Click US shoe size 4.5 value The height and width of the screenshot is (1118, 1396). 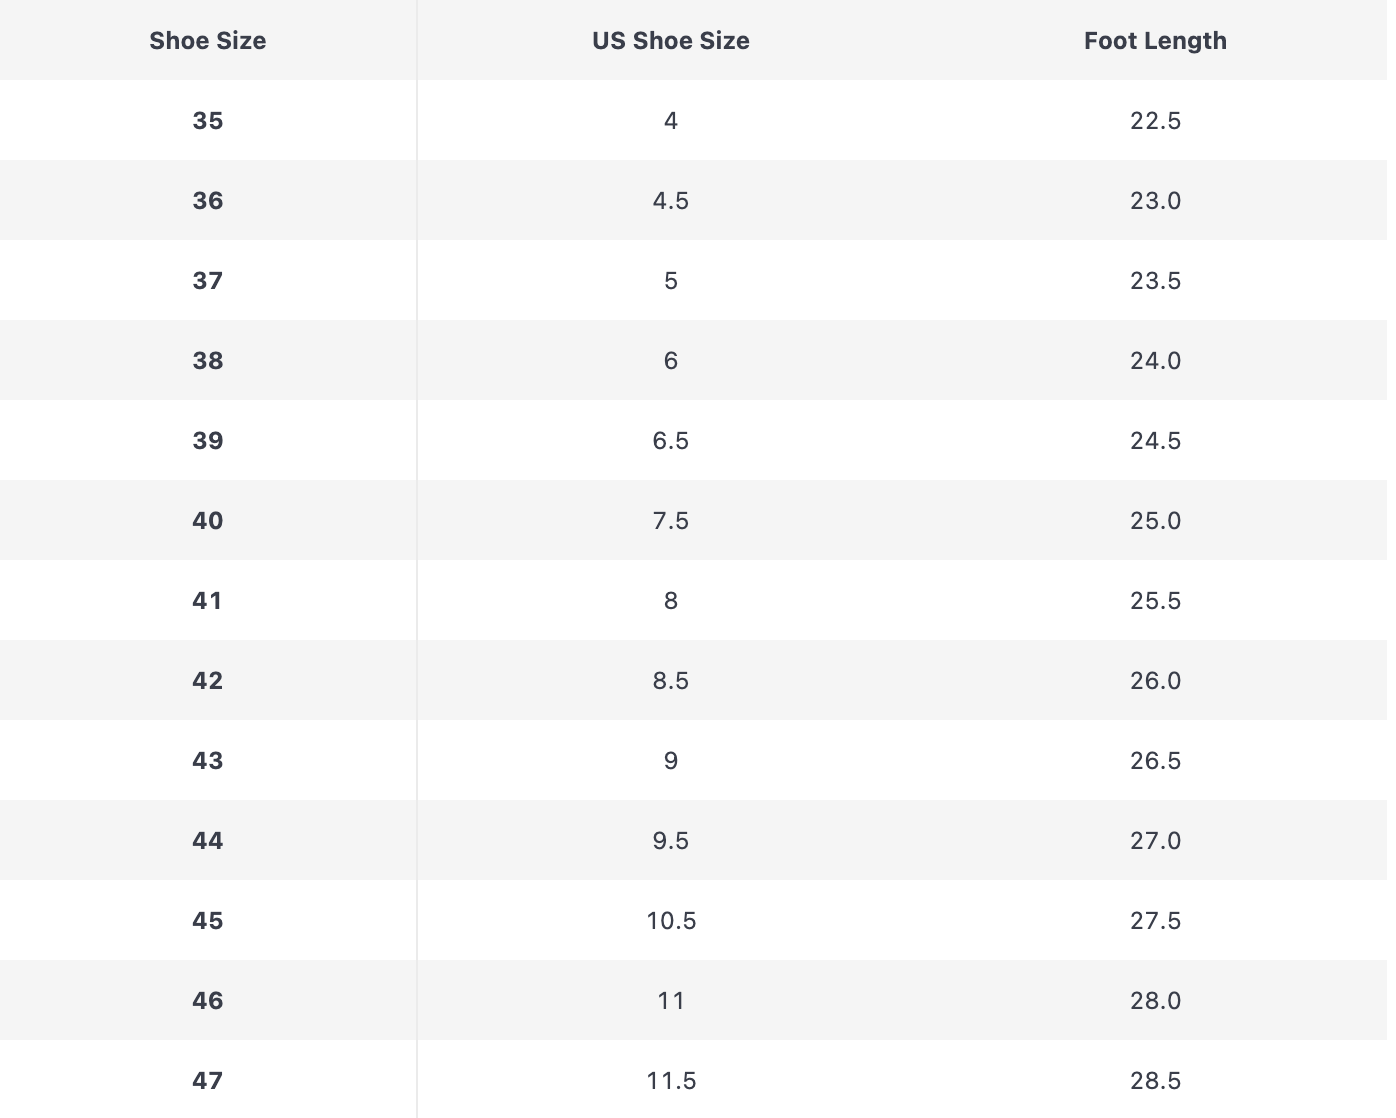[670, 201]
